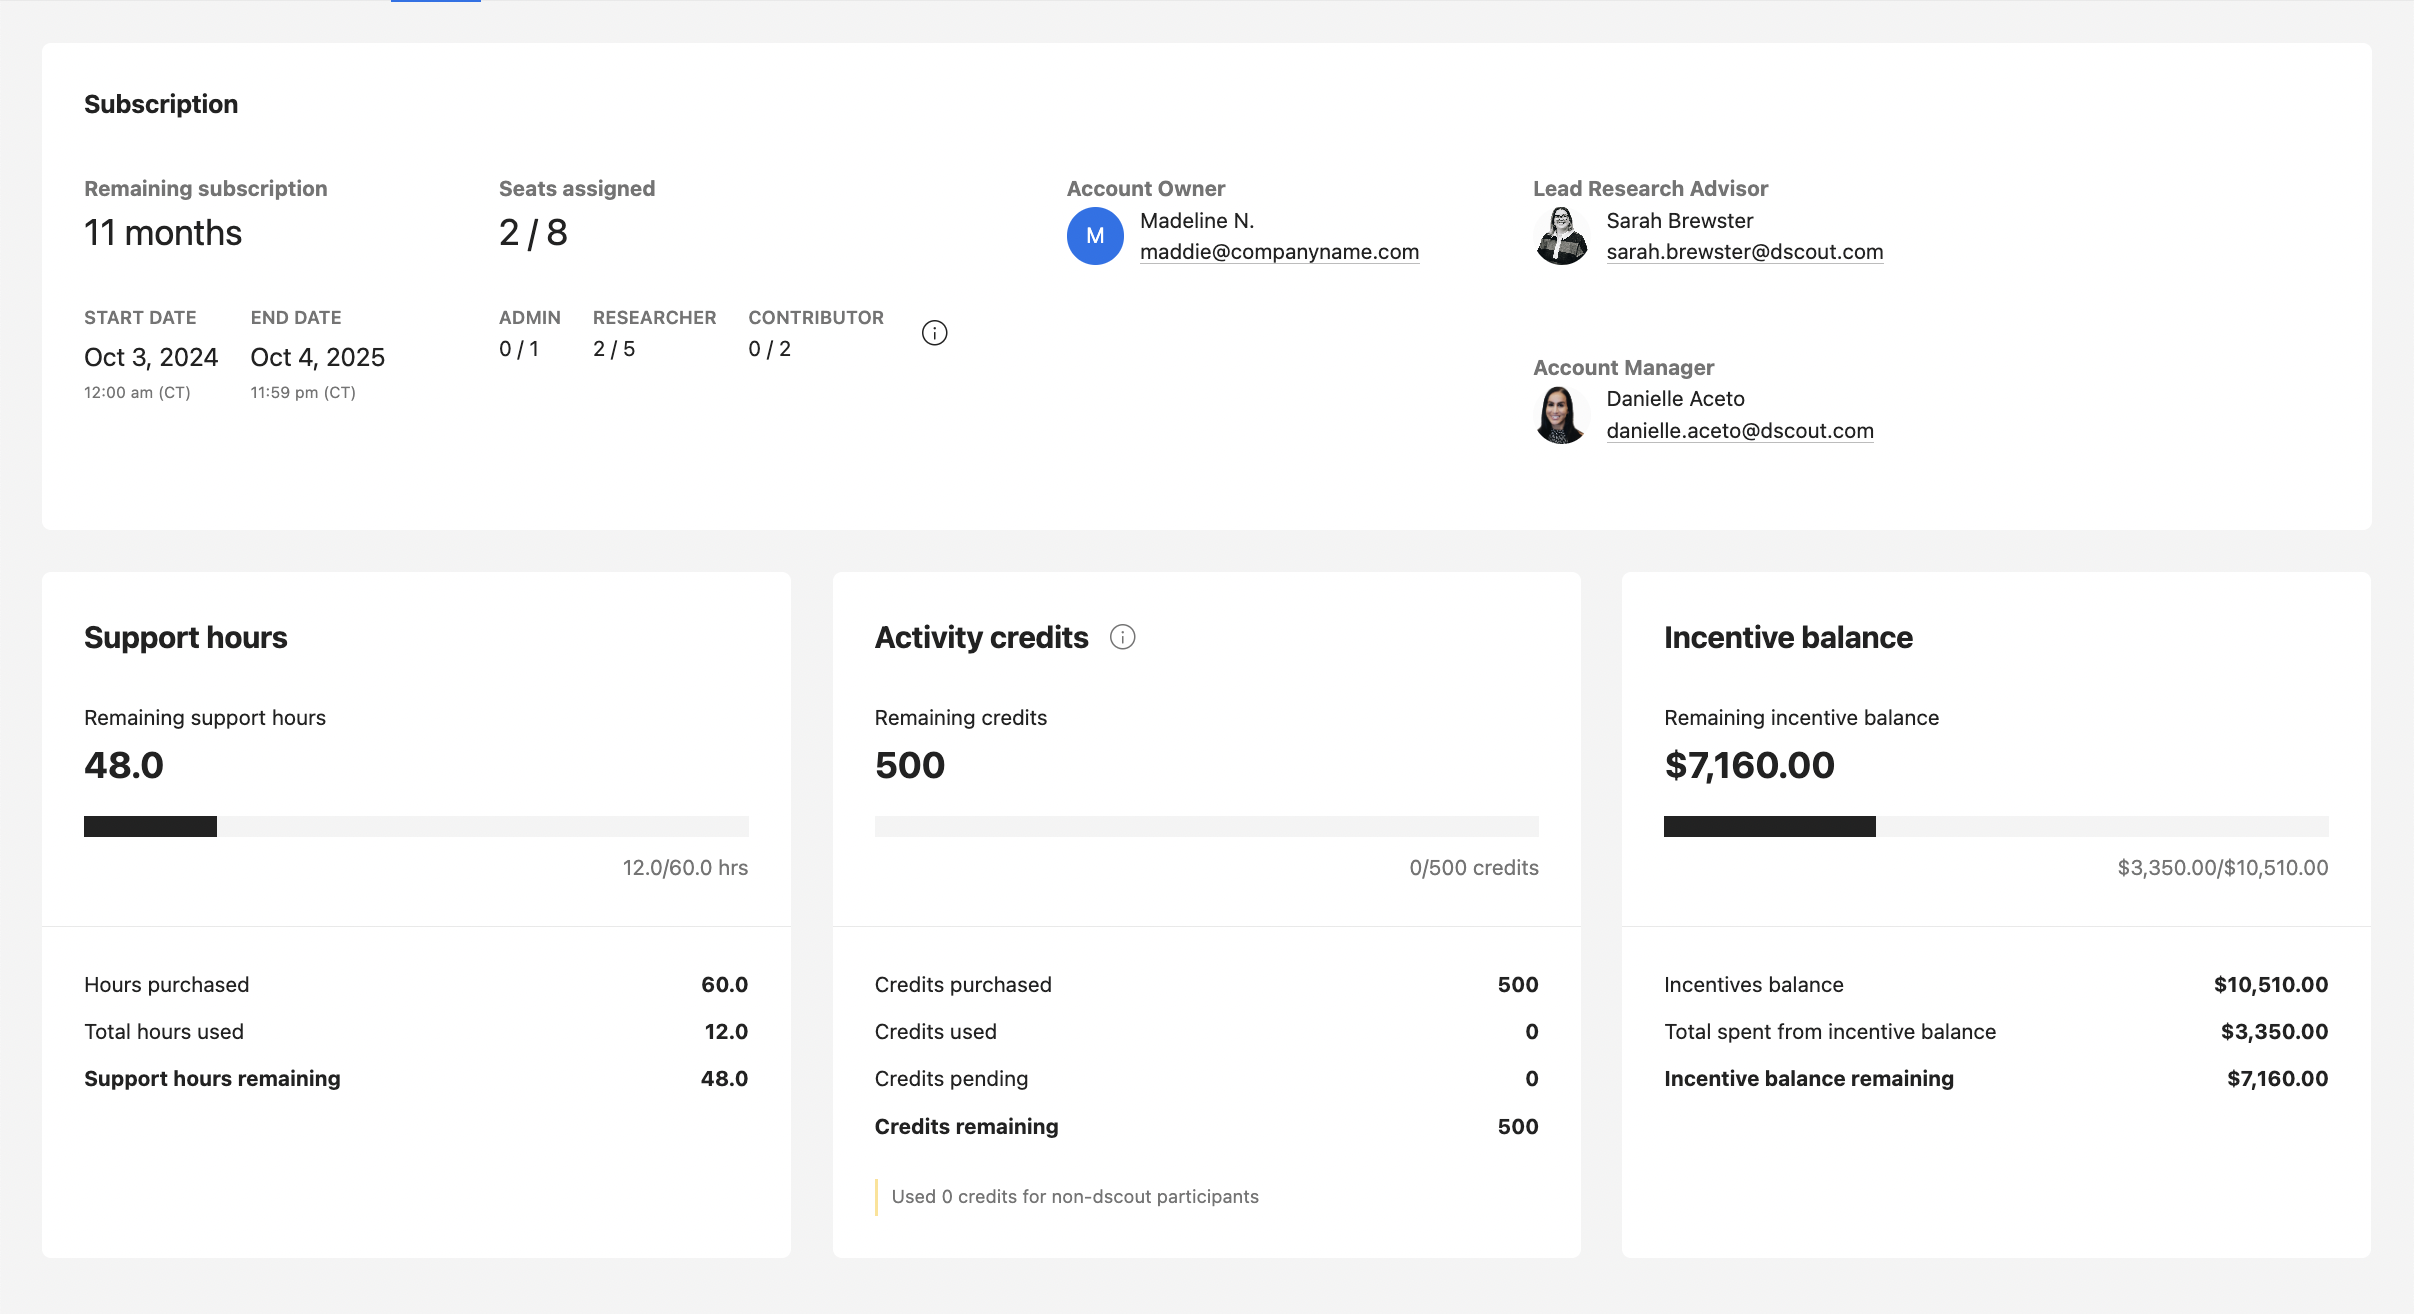Viewport: 2414px width, 1314px height.
Task: Open sarah.brewster@dscout.com email link
Action: click(x=1744, y=252)
